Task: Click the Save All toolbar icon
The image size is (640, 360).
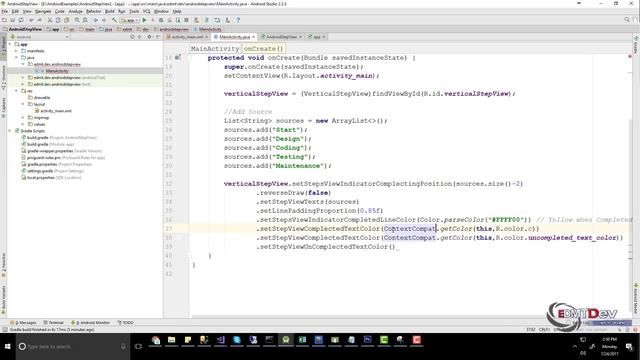Action: pos(12,20)
